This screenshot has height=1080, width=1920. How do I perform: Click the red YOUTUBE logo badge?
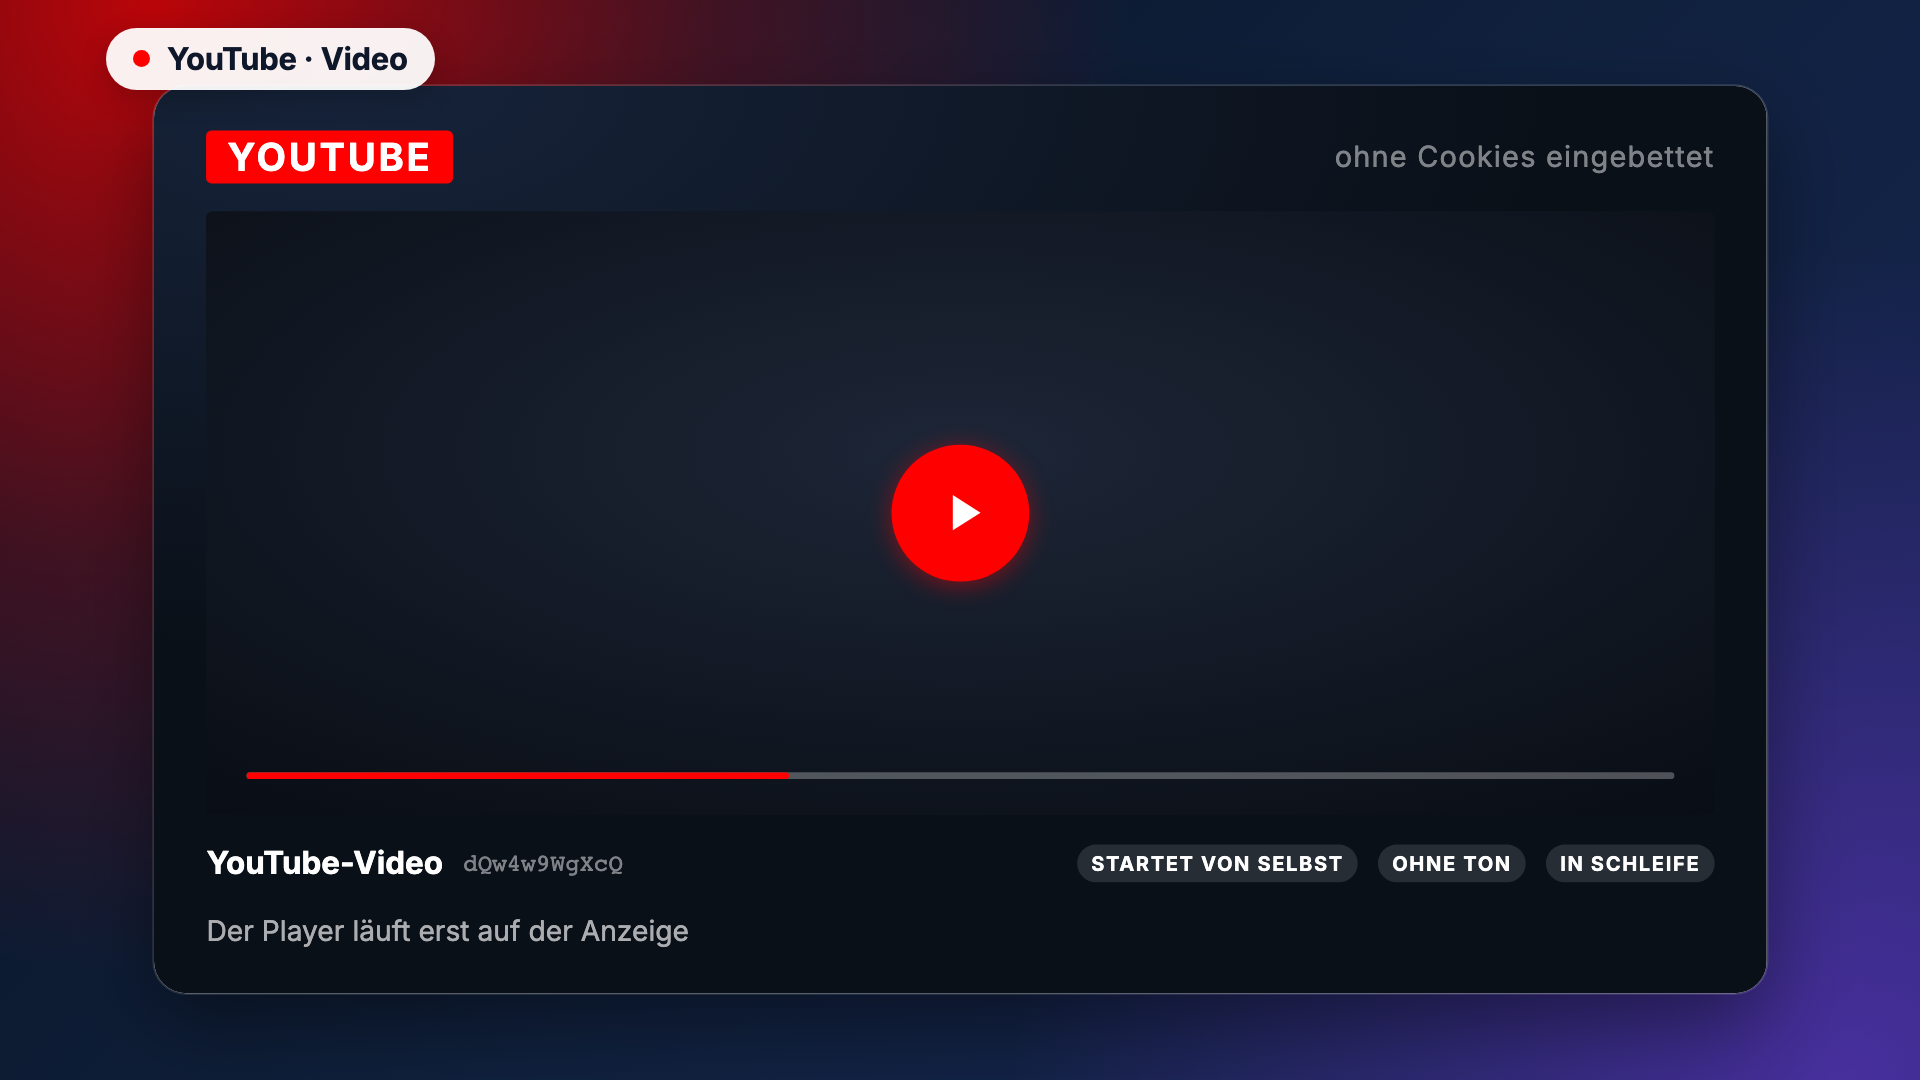click(x=329, y=157)
